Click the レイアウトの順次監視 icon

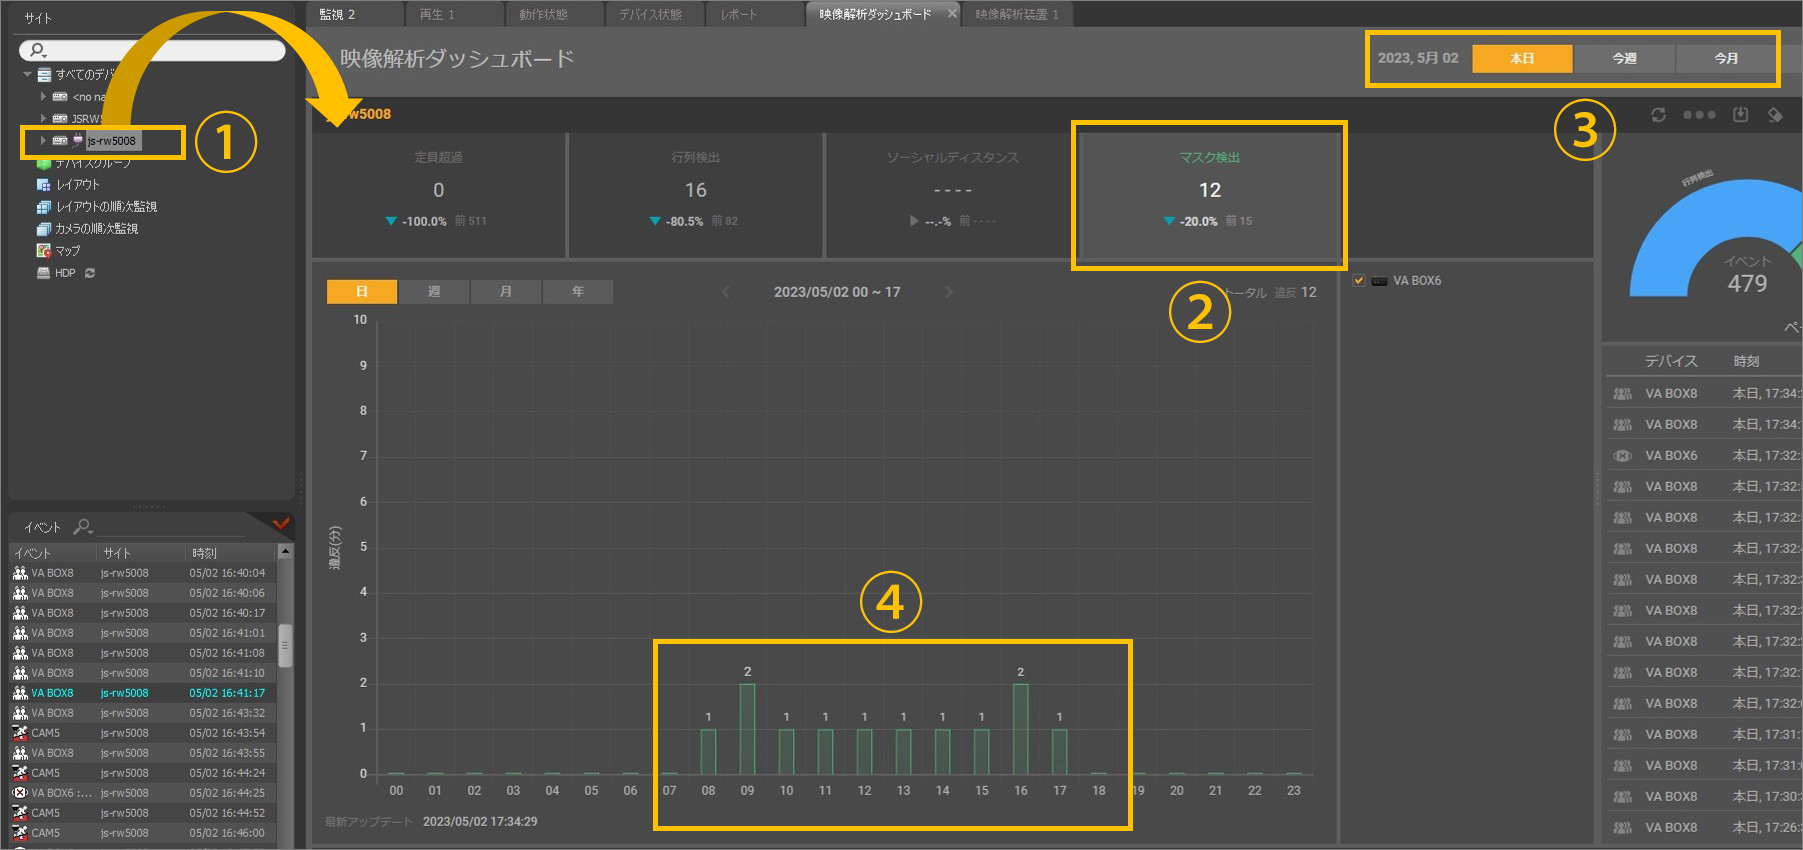click(x=43, y=207)
